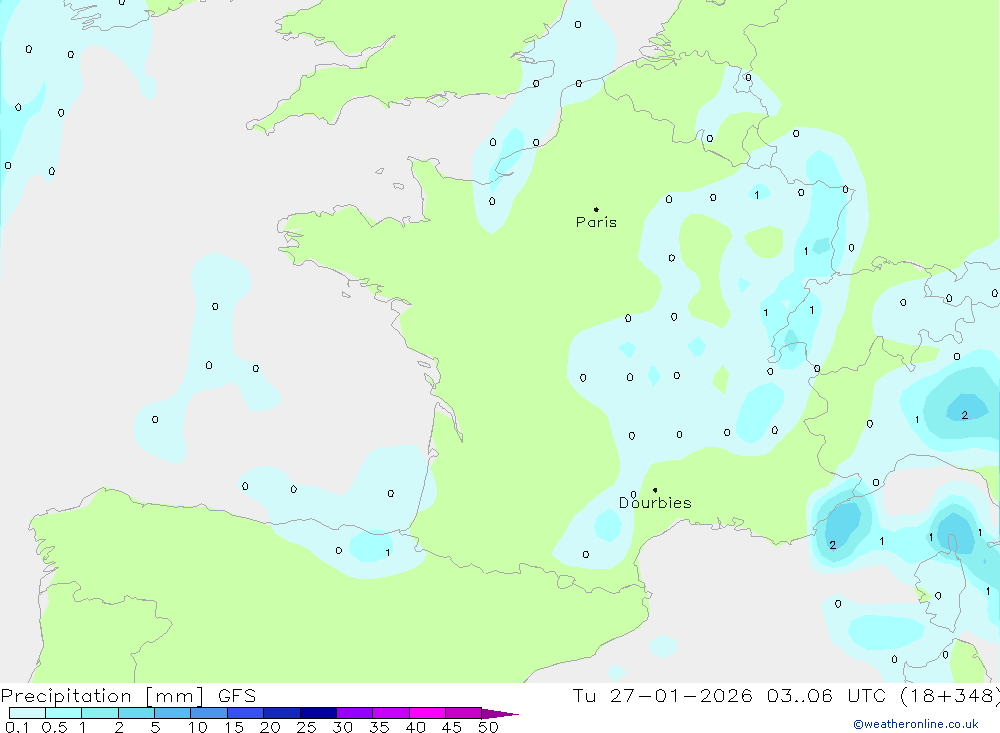Pick the 10–15 mm legend color box
This screenshot has height=733, width=1000.
(x=209, y=713)
